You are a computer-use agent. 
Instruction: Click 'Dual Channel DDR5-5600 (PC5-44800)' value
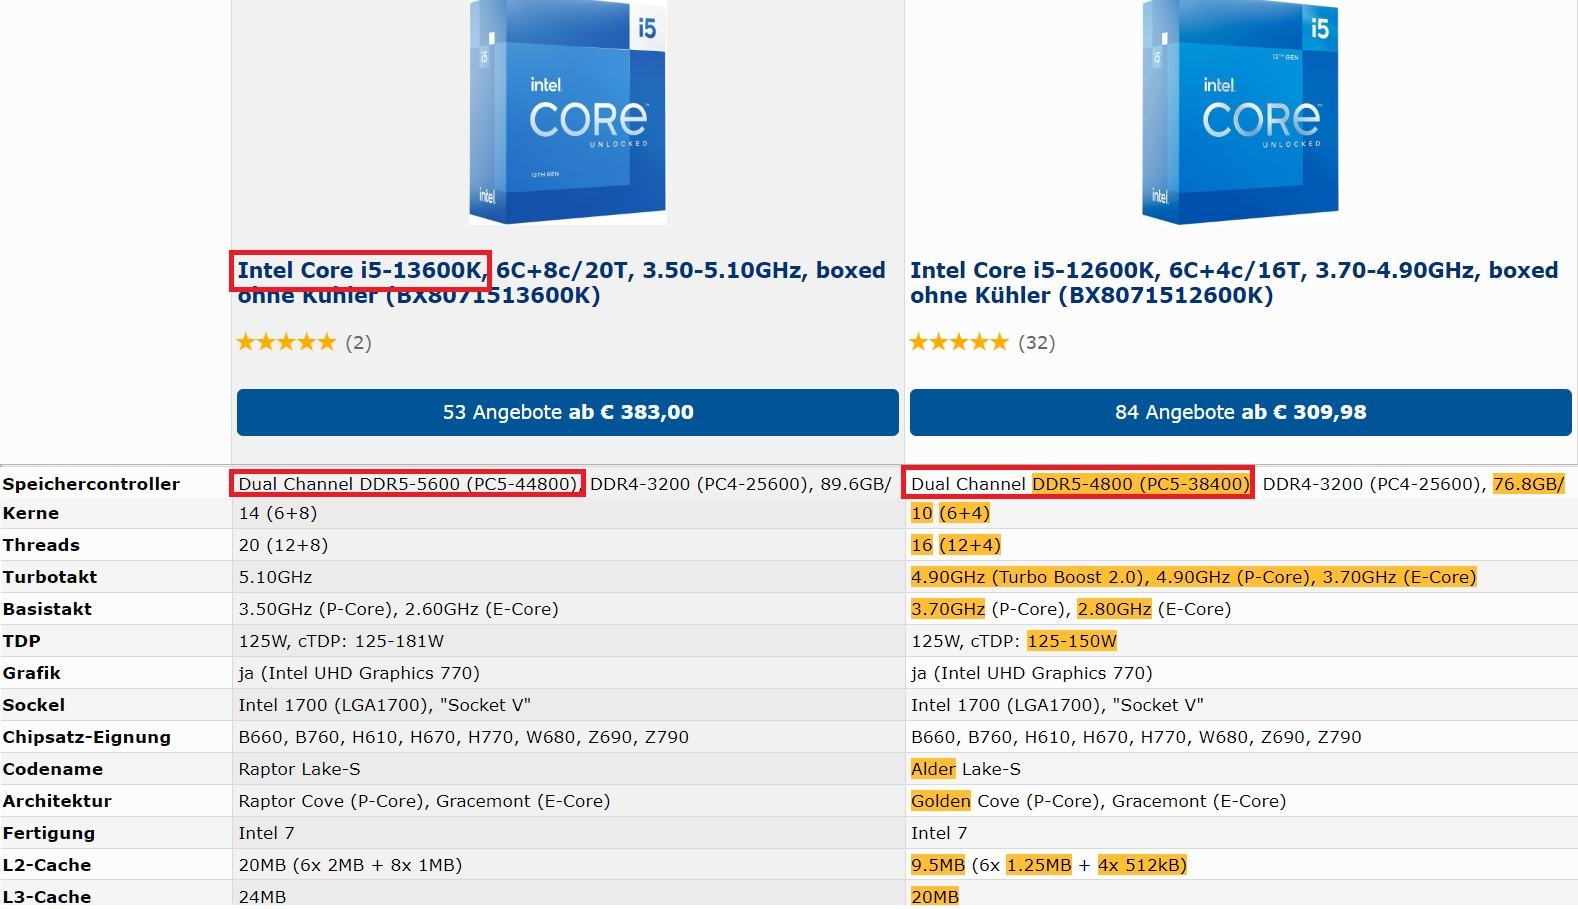click(408, 484)
